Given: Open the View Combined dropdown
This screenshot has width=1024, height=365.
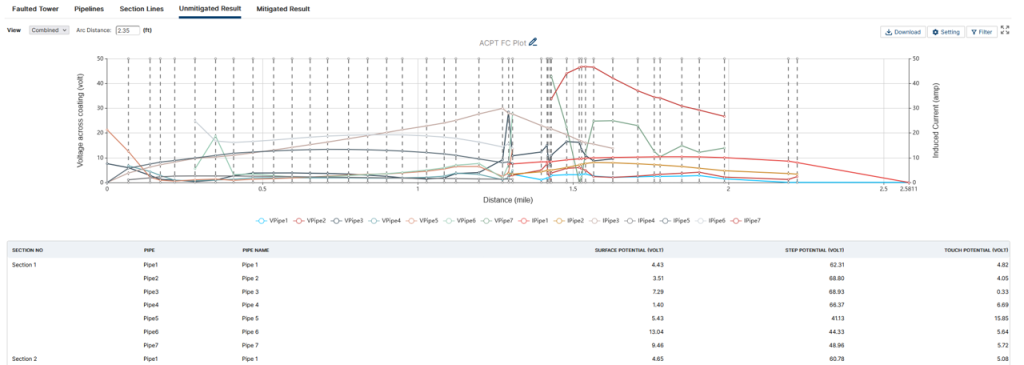Looking at the screenshot, I should point(49,30).
